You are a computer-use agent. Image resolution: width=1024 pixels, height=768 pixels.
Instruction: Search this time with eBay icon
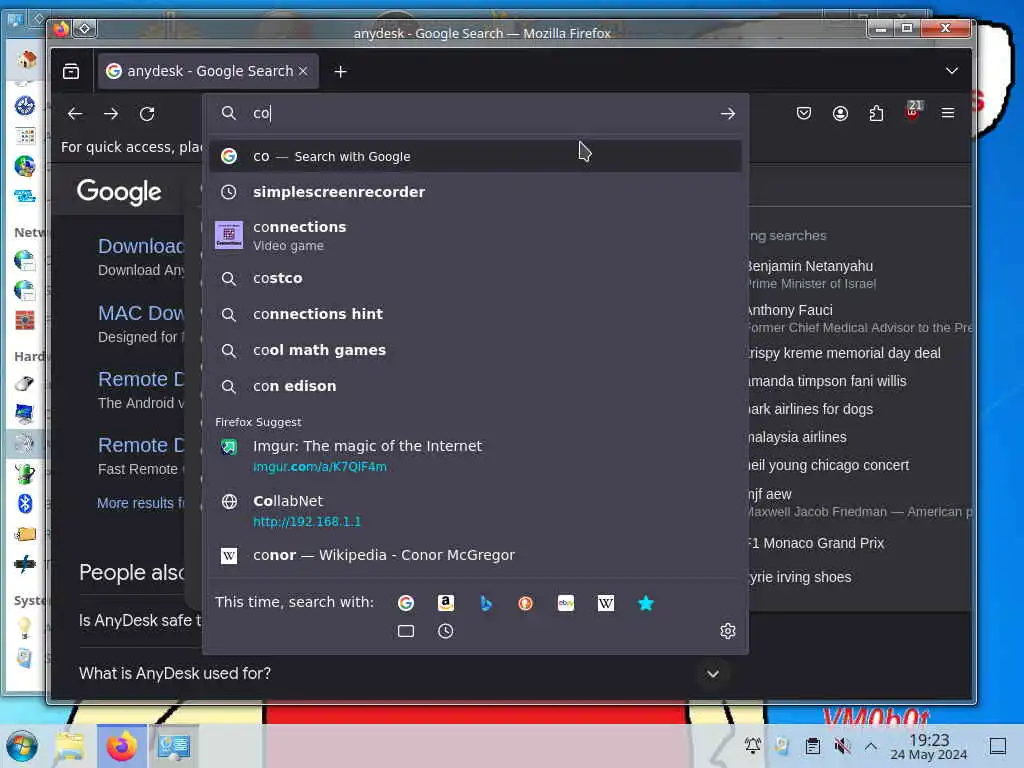point(566,603)
